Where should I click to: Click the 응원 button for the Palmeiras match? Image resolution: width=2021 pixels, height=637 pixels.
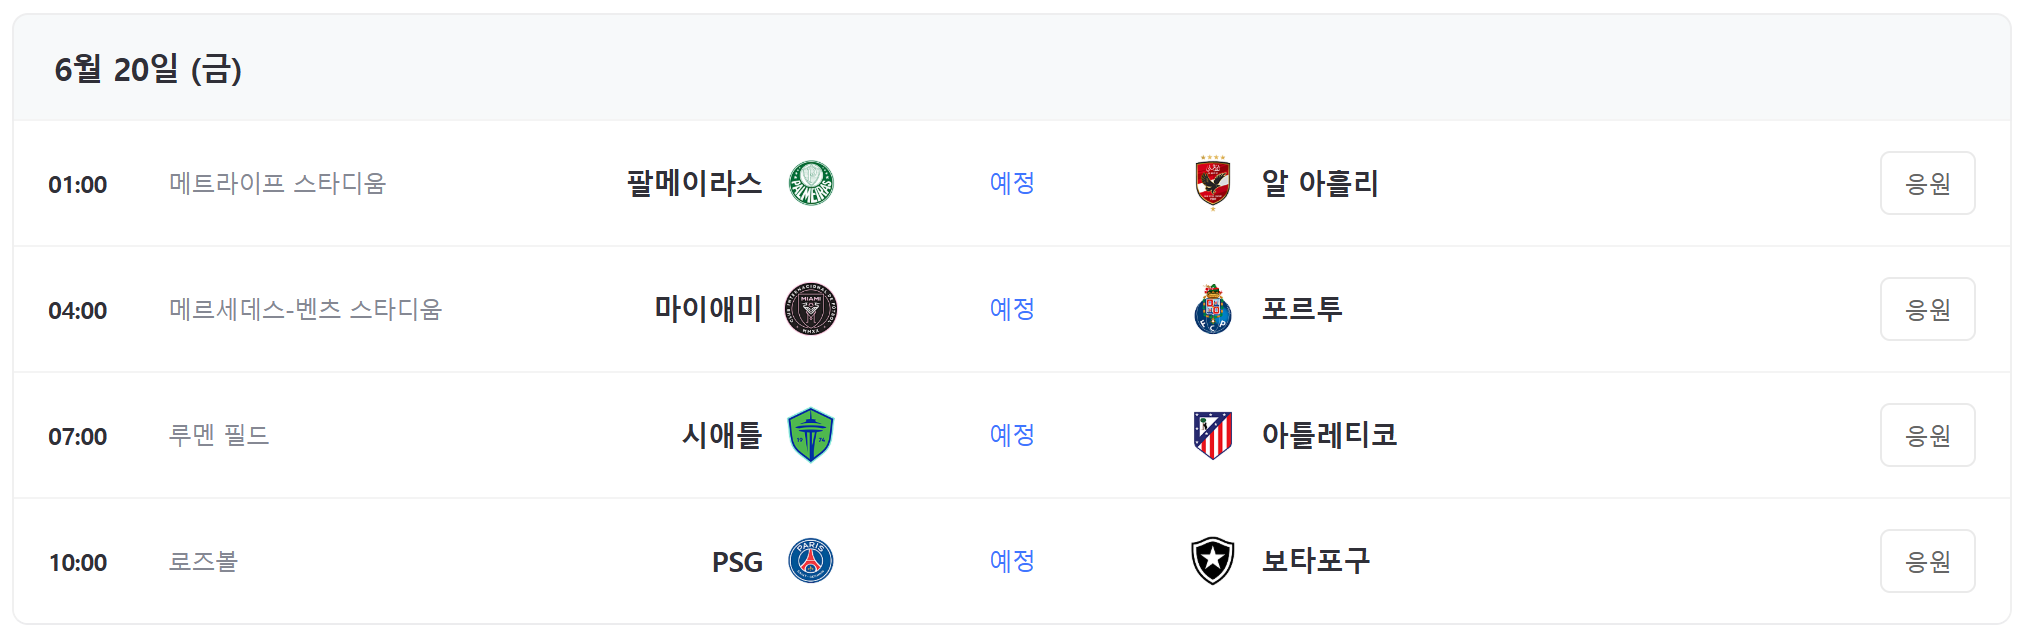(1927, 184)
